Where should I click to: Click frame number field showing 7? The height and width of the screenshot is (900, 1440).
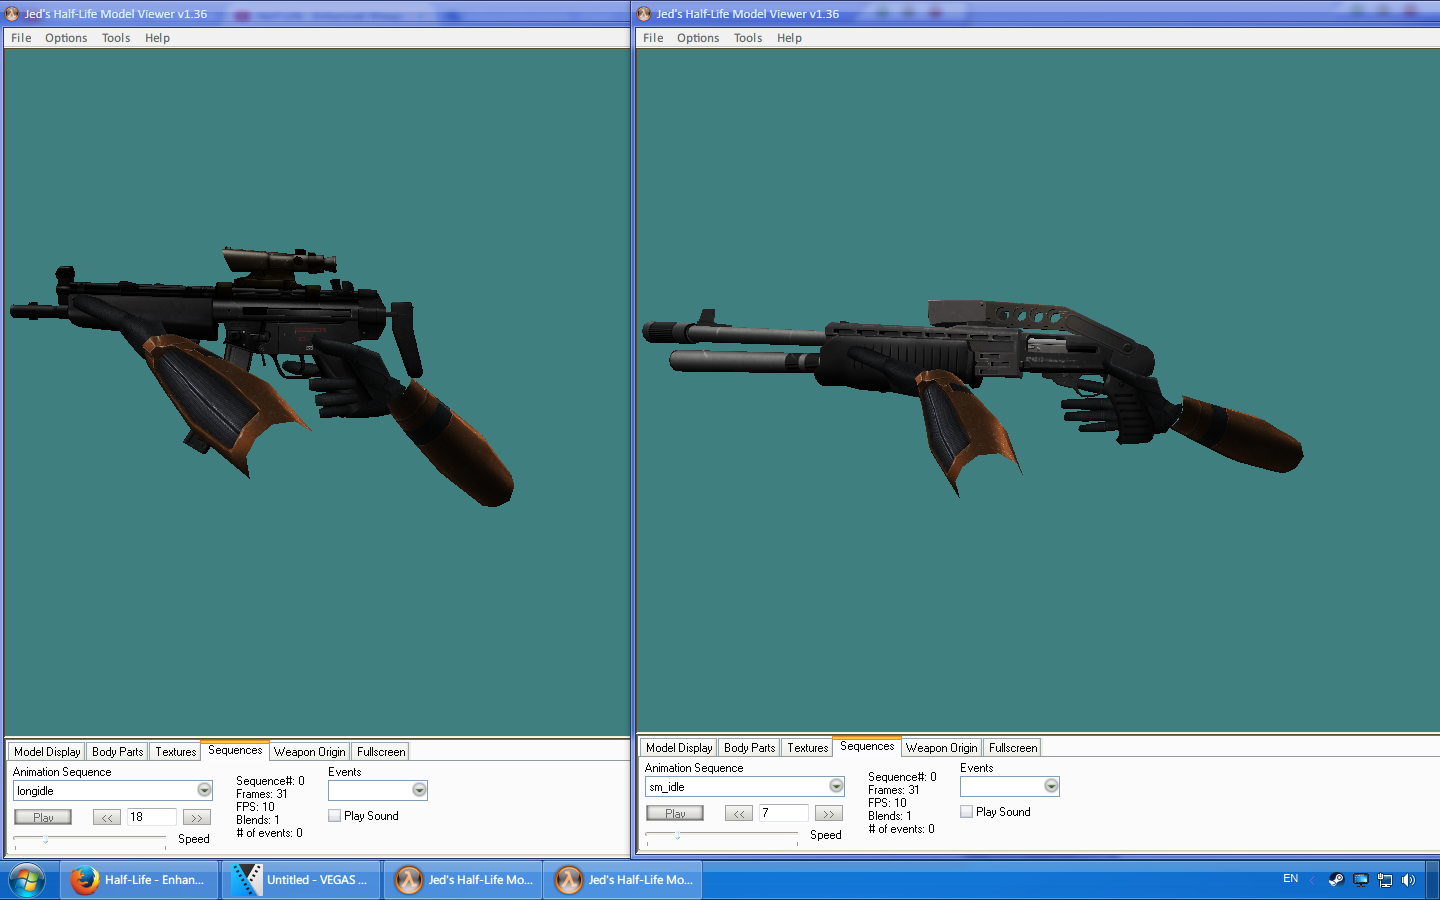tap(784, 813)
